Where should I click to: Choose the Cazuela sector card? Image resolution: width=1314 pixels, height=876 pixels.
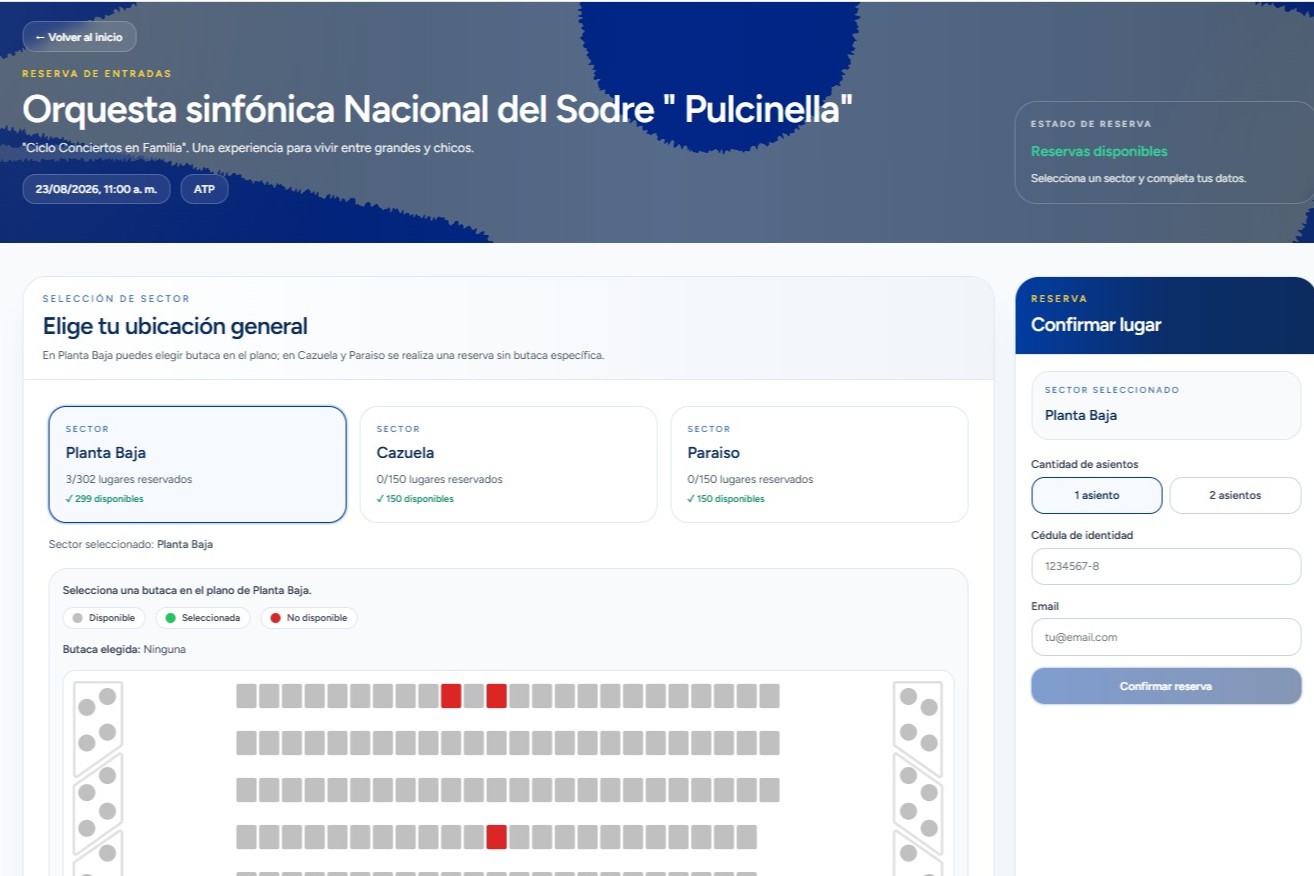[x=508, y=464]
